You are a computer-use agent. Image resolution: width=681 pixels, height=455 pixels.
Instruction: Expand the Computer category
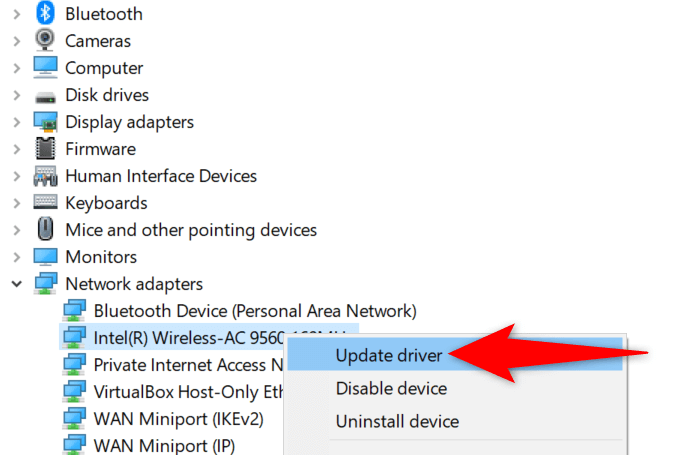pyautogui.click(x=17, y=68)
